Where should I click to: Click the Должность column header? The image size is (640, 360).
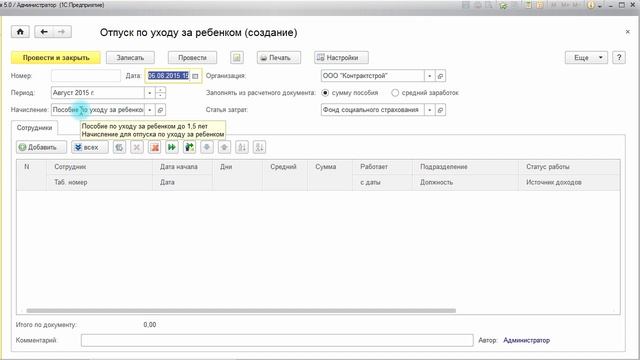pyautogui.click(x=466, y=182)
